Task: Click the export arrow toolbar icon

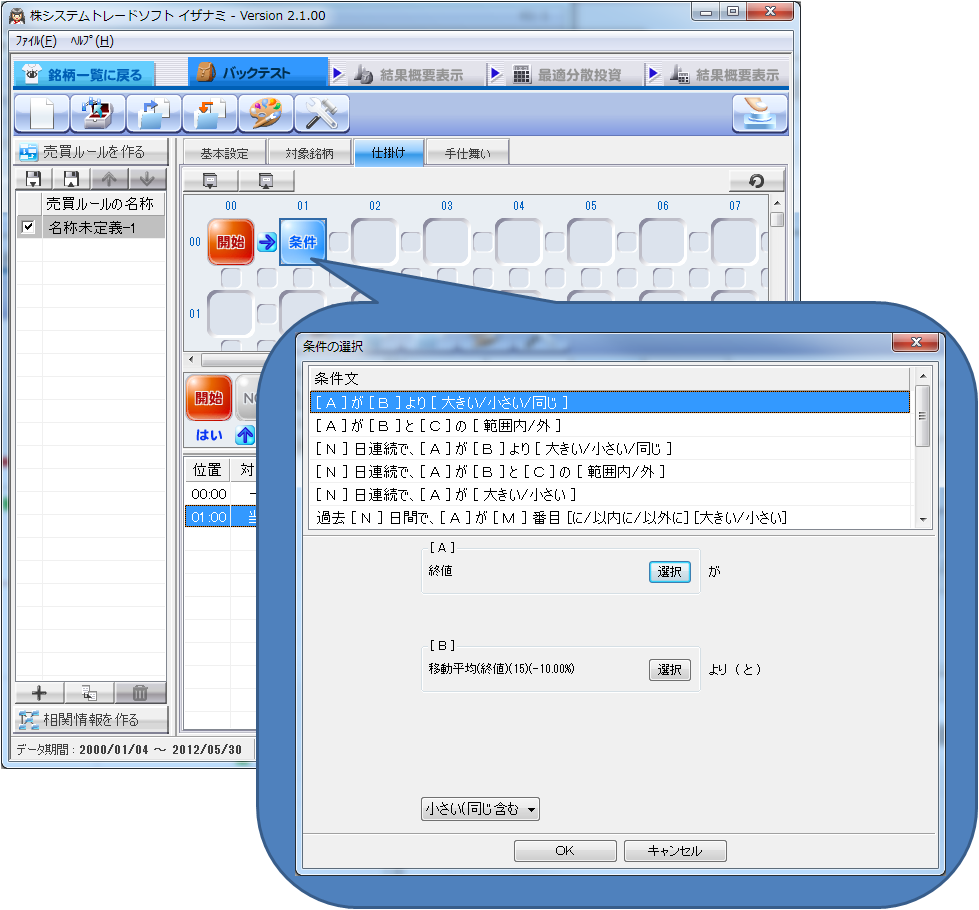Action: [154, 114]
